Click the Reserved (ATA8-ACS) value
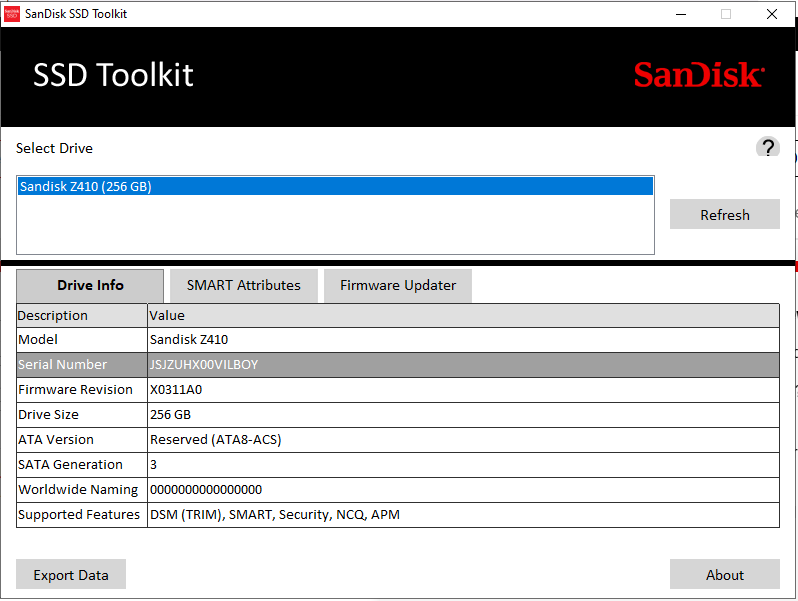 tap(463, 439)
